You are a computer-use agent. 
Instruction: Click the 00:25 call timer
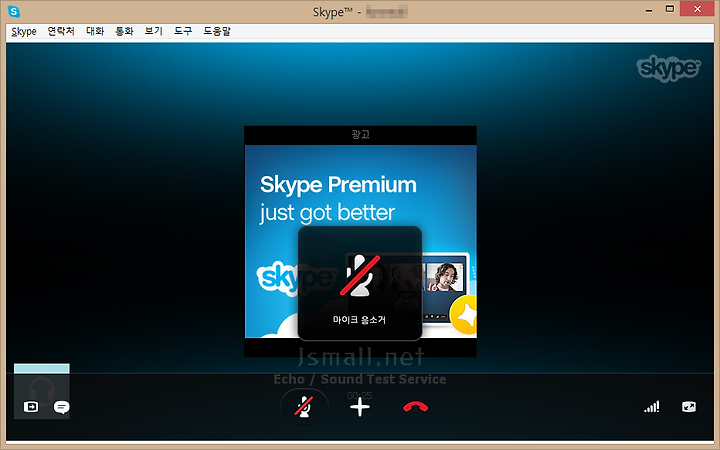[x=360, y=395]
